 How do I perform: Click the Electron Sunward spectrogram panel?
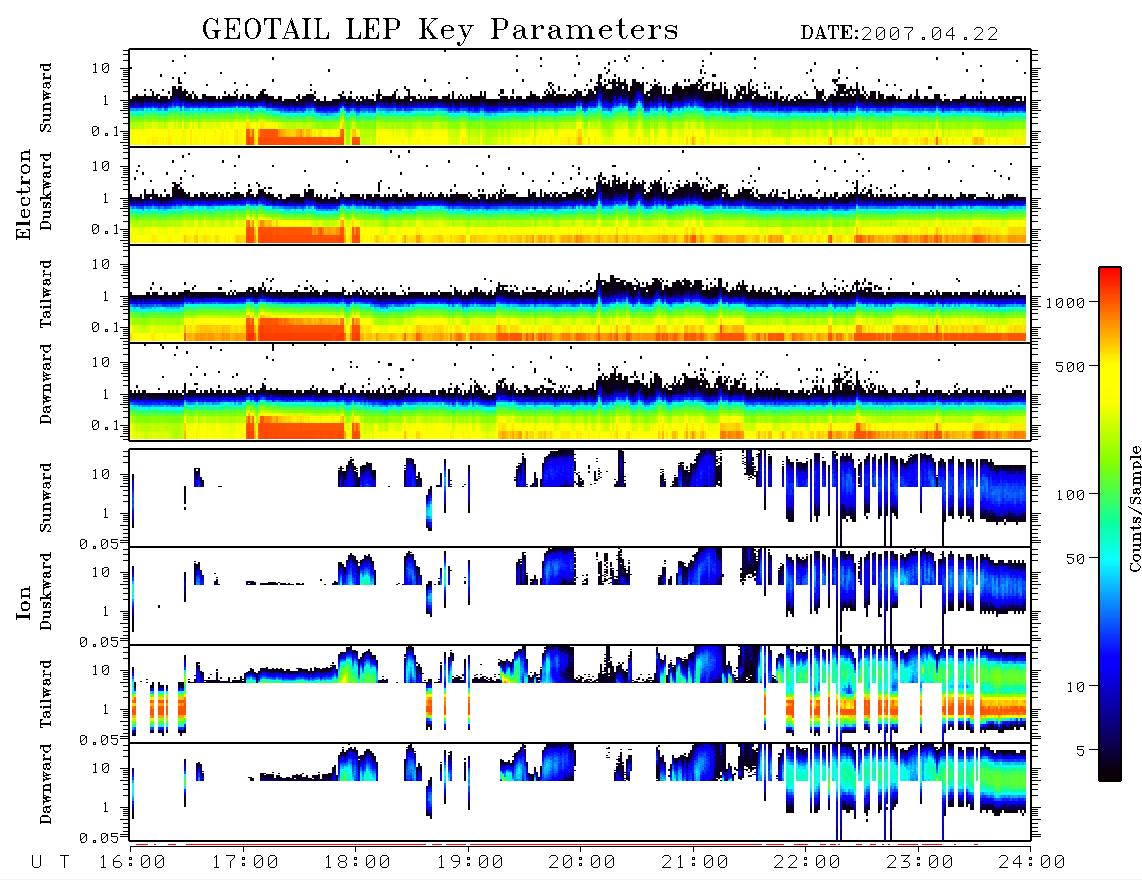pos(580,98)
